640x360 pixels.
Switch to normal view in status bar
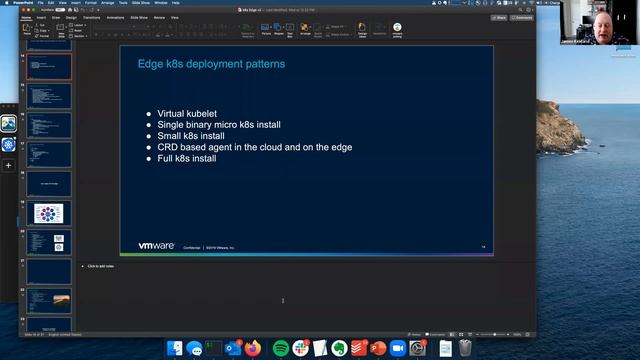point(451,335)
